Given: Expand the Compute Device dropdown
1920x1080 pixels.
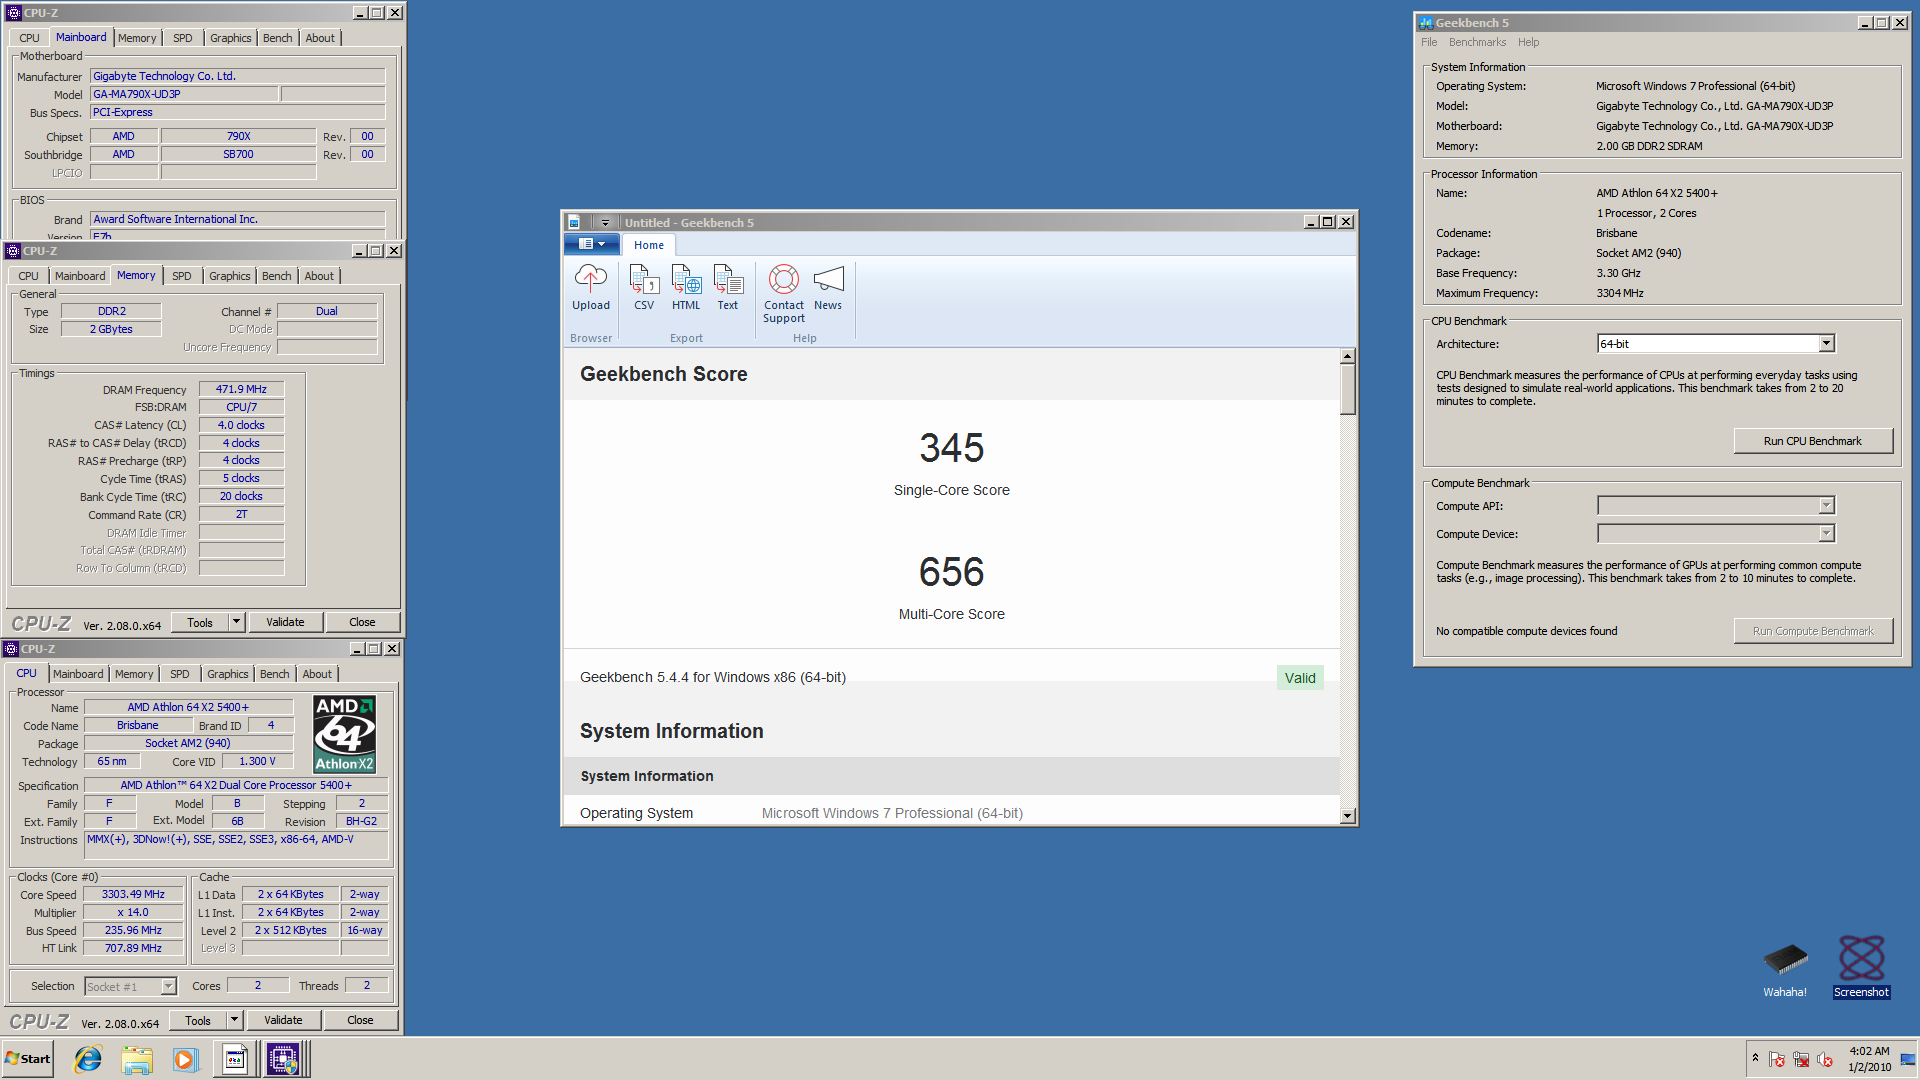Looking at the screenshot, I should pos(1826,534).
